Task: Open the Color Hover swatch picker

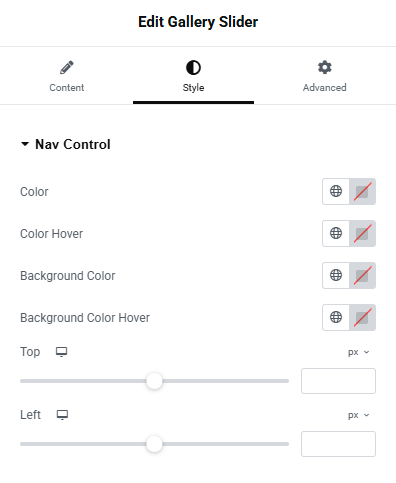Action: [x=362, y=233]
